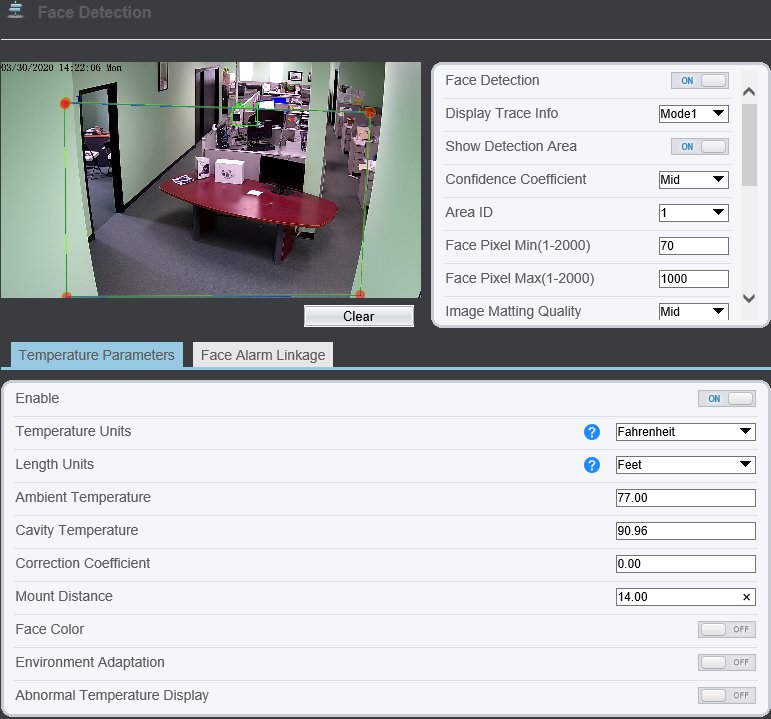771x719 pixels.
Task: Click the Face Detection header icon
Action: click(x=16, y=13)
